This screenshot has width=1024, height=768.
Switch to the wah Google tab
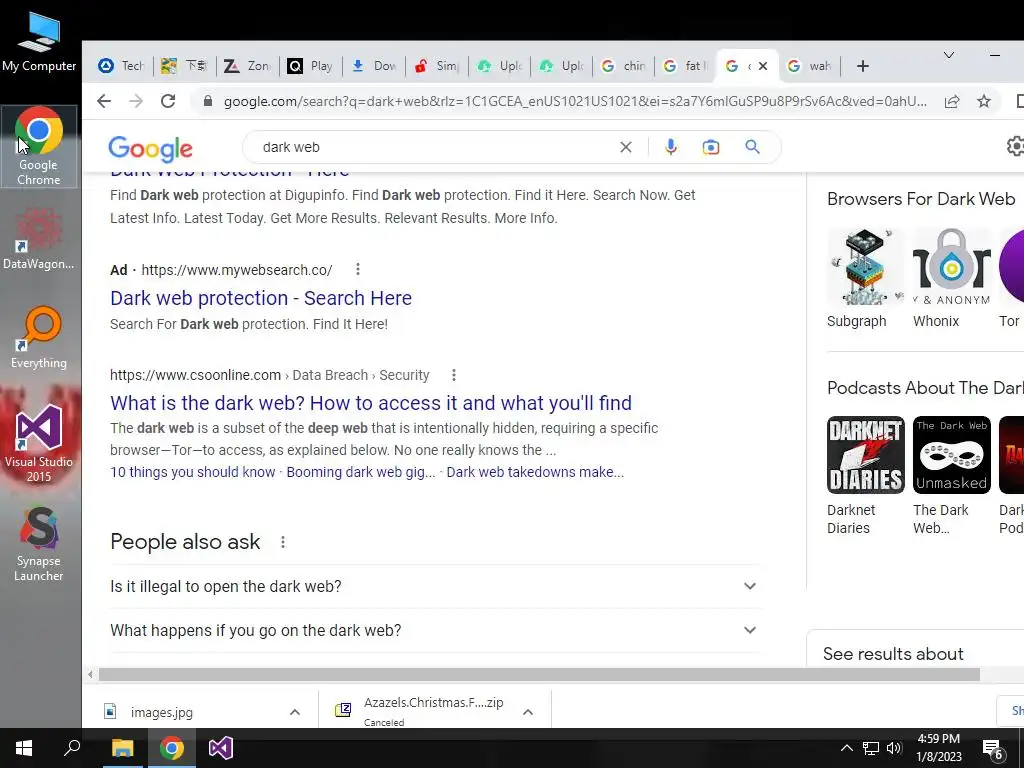click(810, 66)
